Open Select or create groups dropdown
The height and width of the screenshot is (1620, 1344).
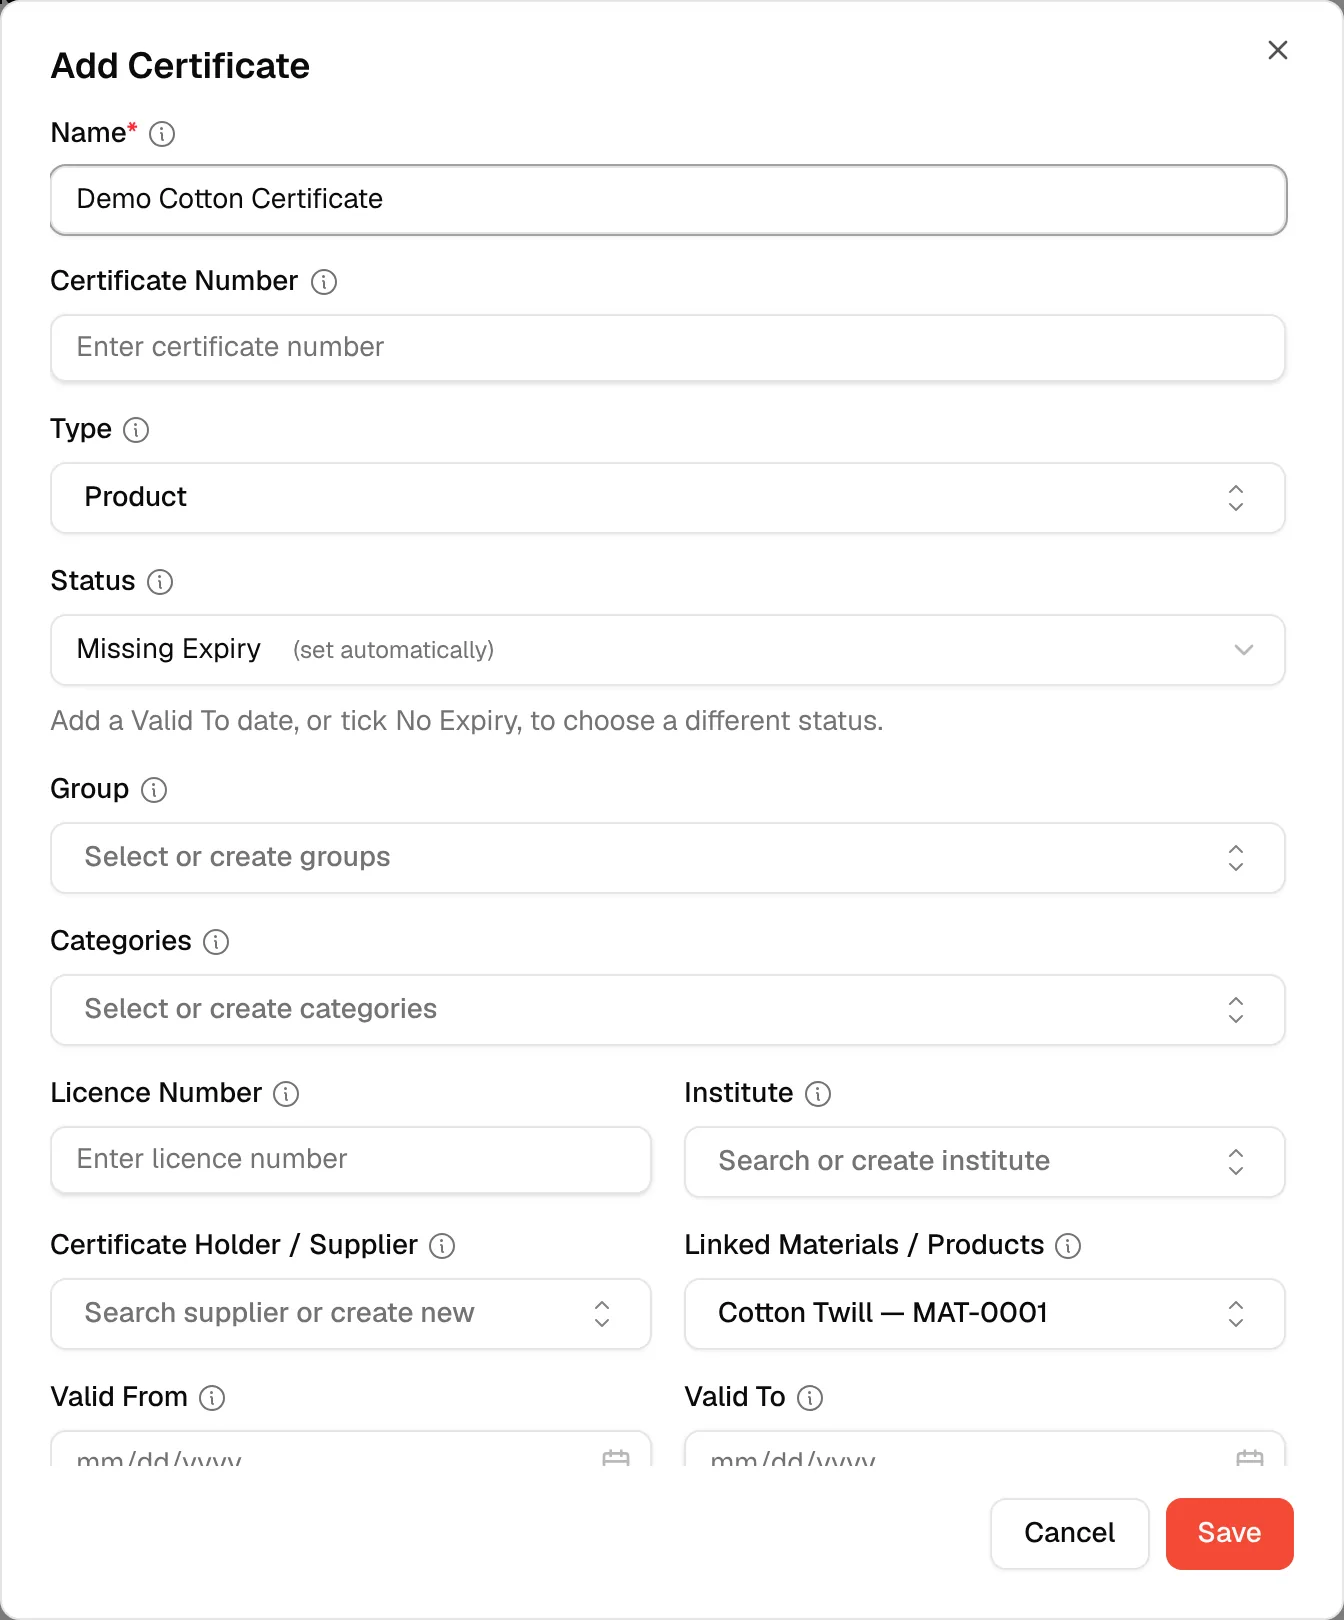point(668,858)
